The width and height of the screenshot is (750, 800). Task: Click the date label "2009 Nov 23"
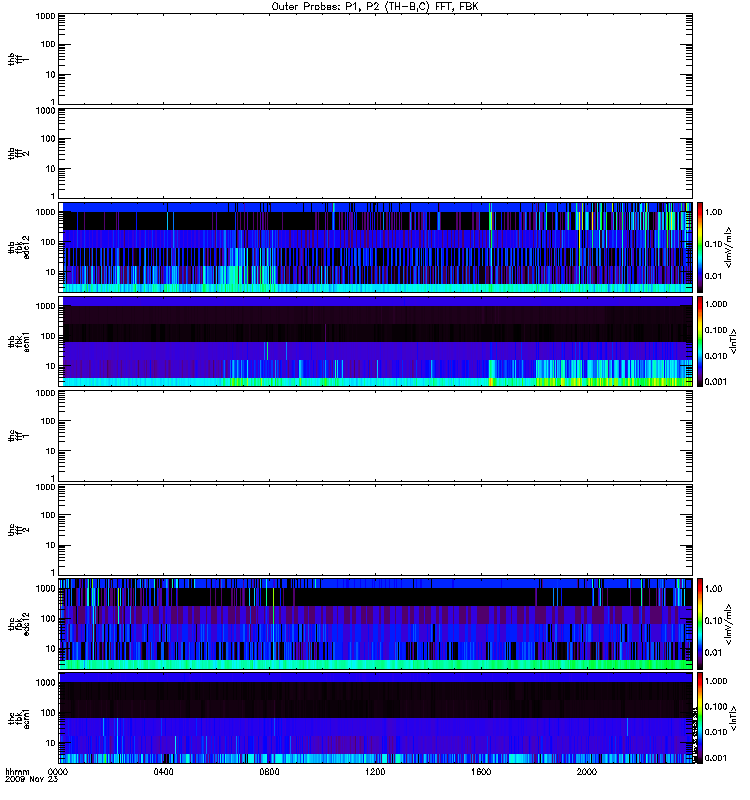pos(31,780)
